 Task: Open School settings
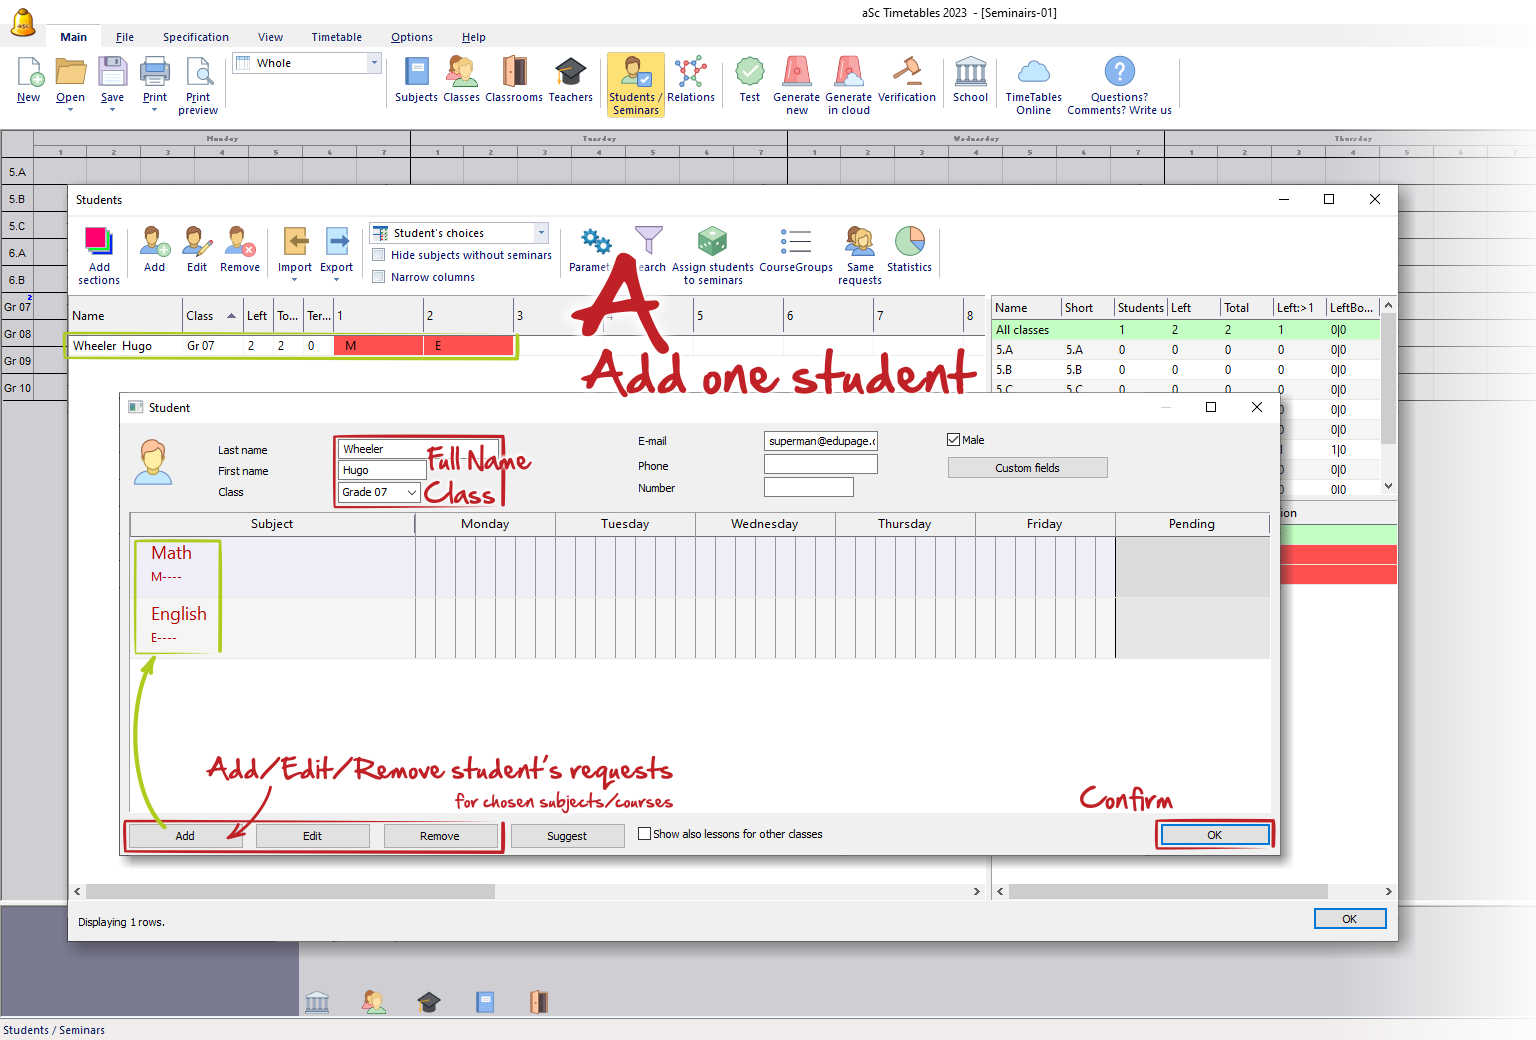coord(970,80)
